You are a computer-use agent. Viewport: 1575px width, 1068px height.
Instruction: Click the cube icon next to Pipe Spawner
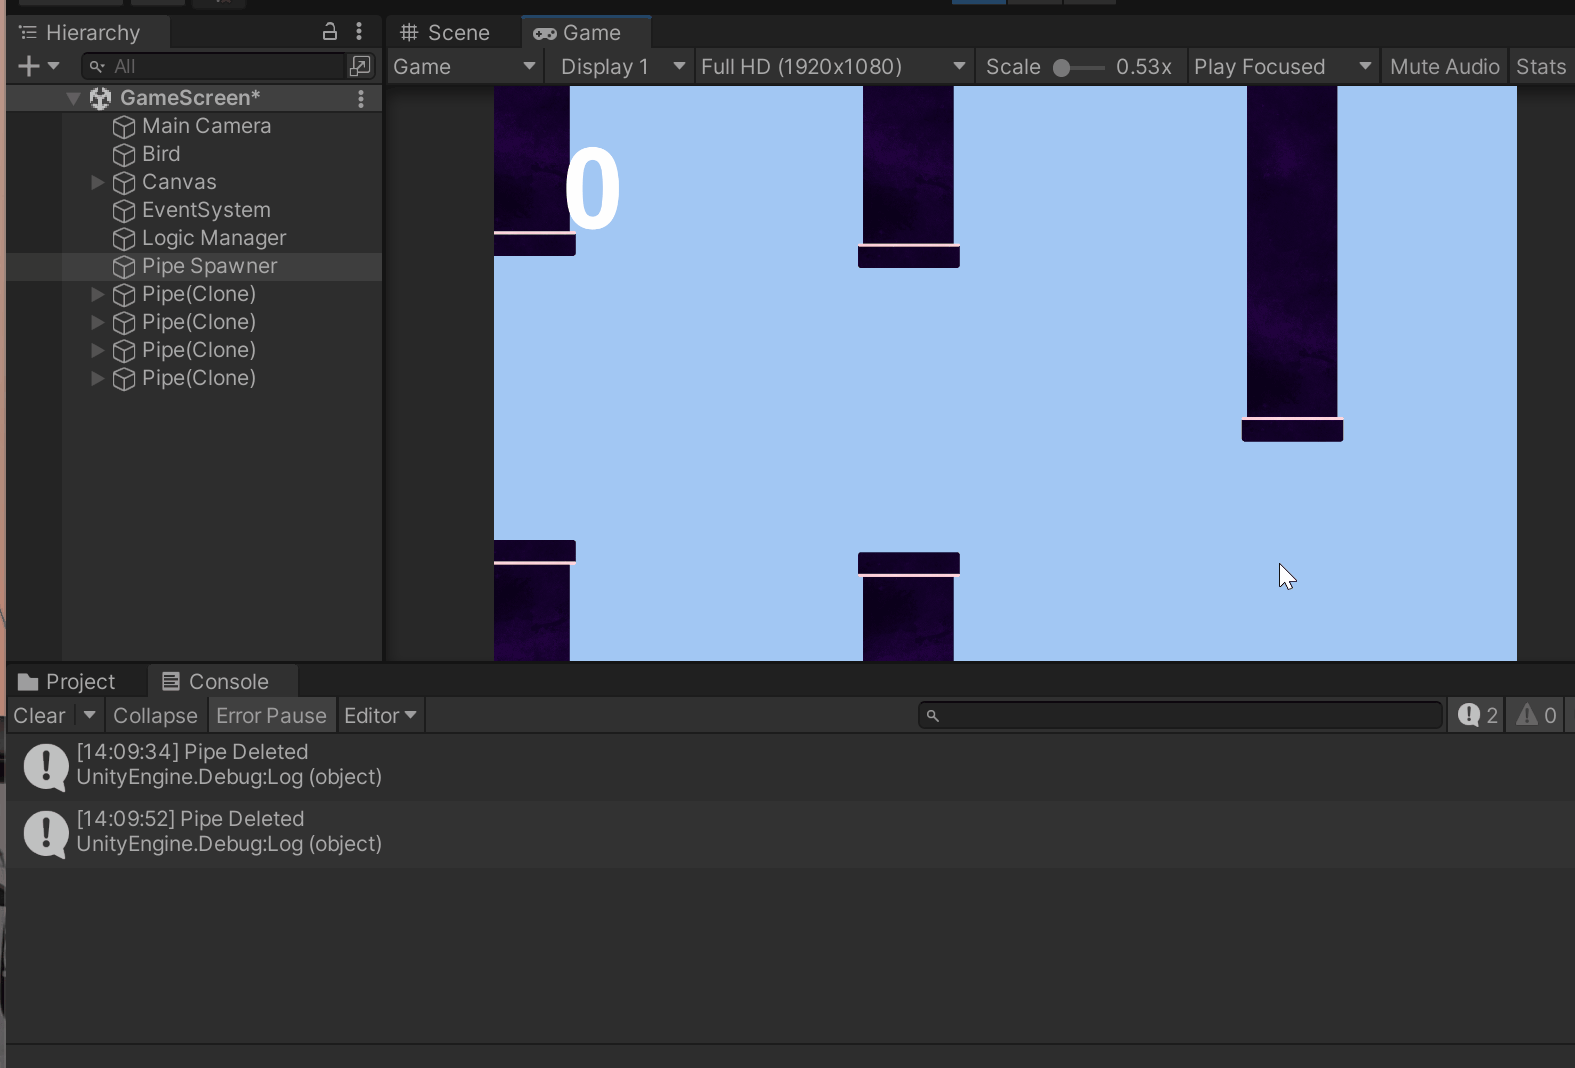(x=124, y=266)
